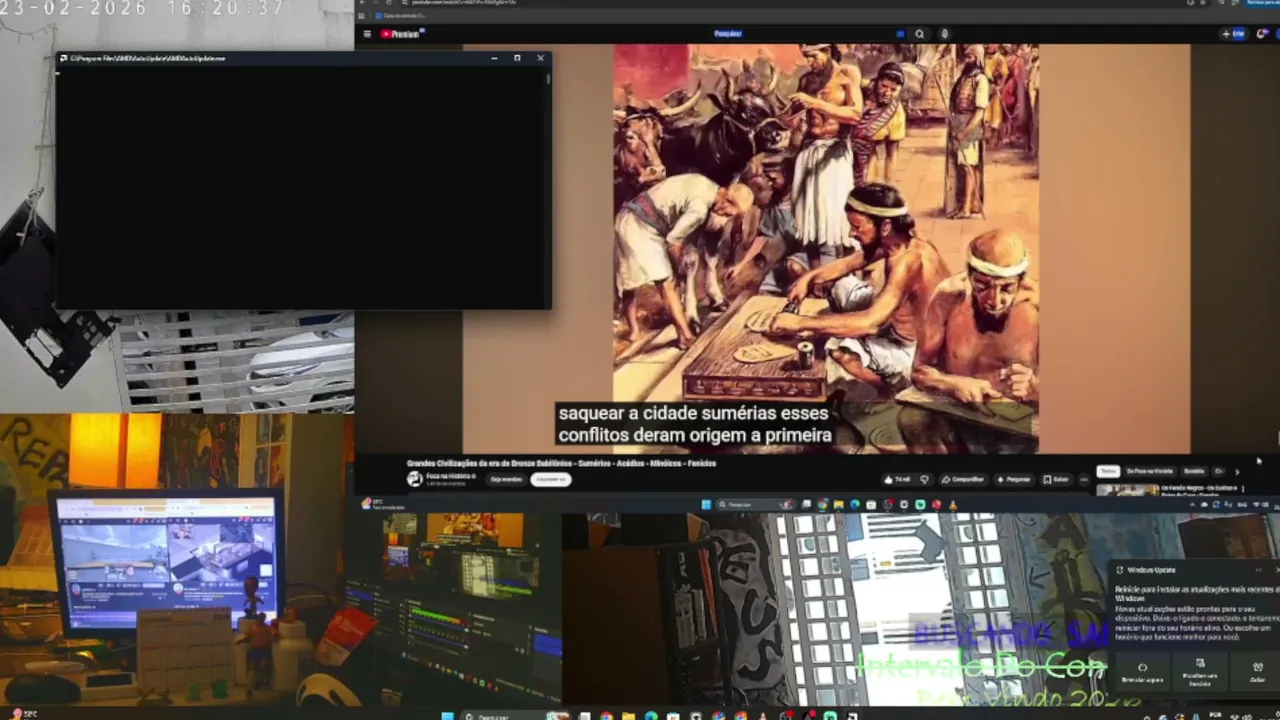Choose the schedule-a-time button in Windows Update notification

click(x=1200, y=672)
